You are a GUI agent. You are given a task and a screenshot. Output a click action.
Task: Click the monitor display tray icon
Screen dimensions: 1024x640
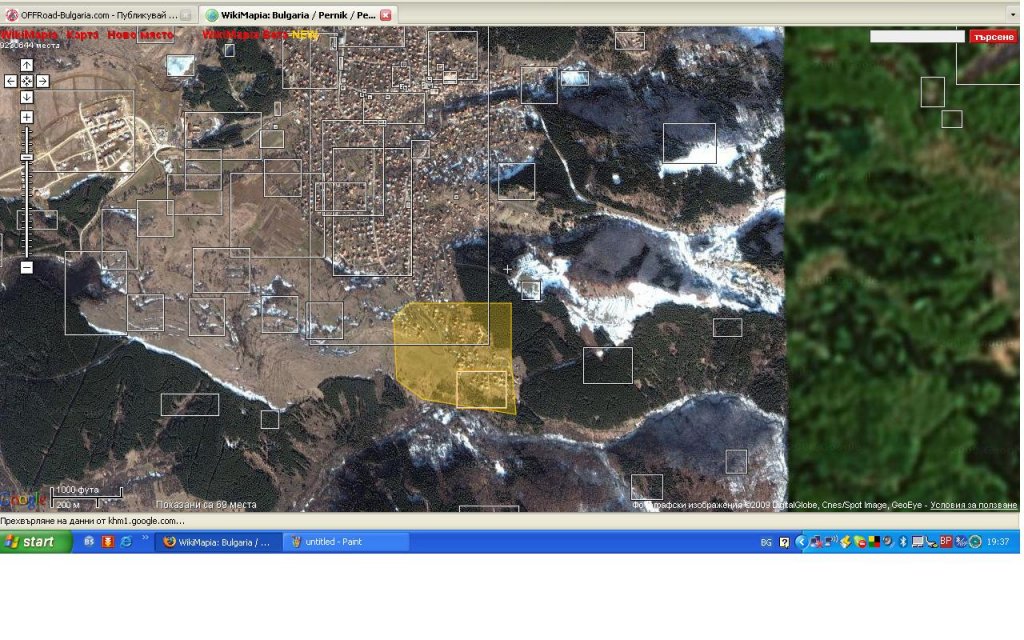tap(918, 542)
